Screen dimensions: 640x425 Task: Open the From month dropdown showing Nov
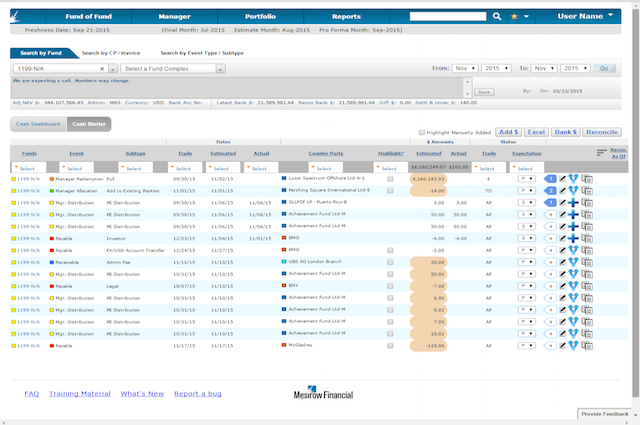pos(463,68)
